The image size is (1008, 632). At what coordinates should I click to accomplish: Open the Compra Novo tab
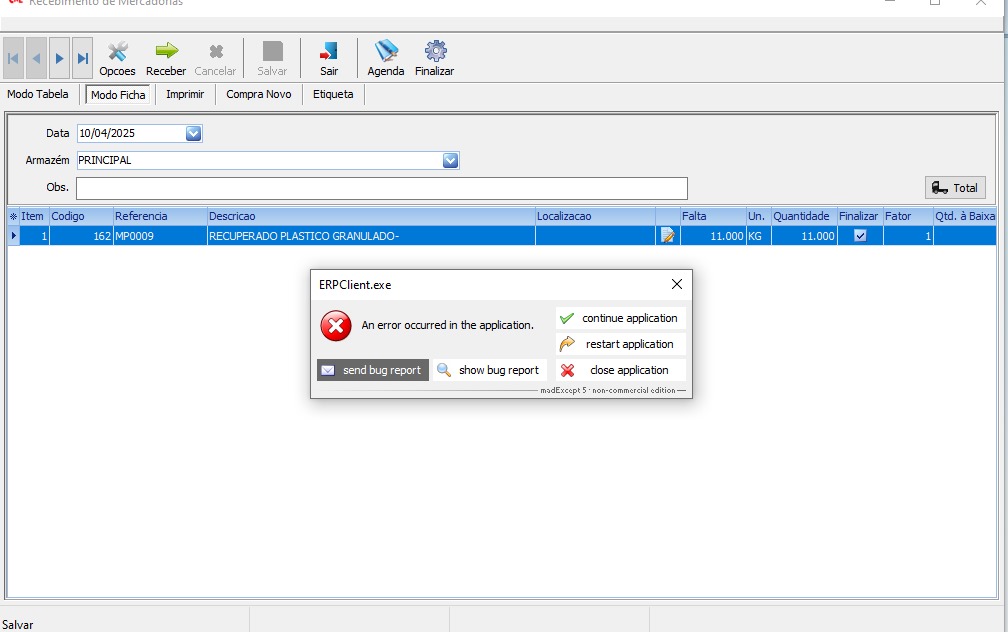(259, 94)
